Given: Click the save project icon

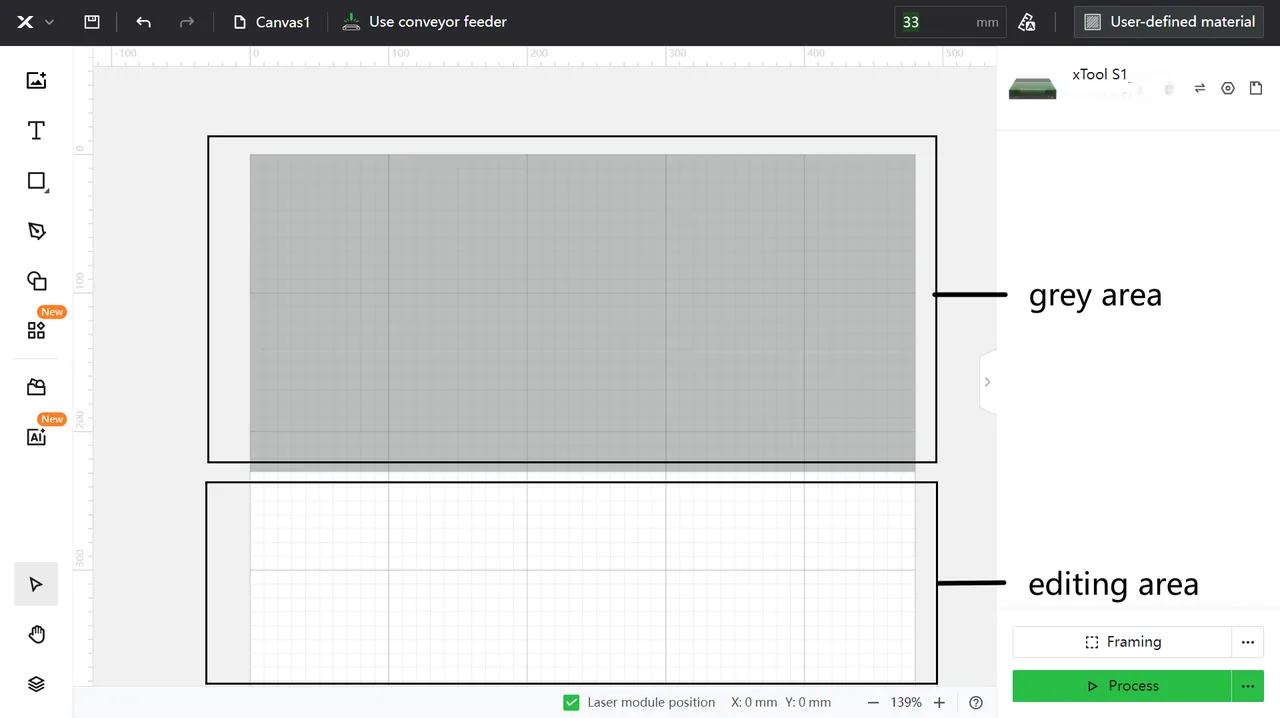Looking at the screenshot, I should (92, 22).
